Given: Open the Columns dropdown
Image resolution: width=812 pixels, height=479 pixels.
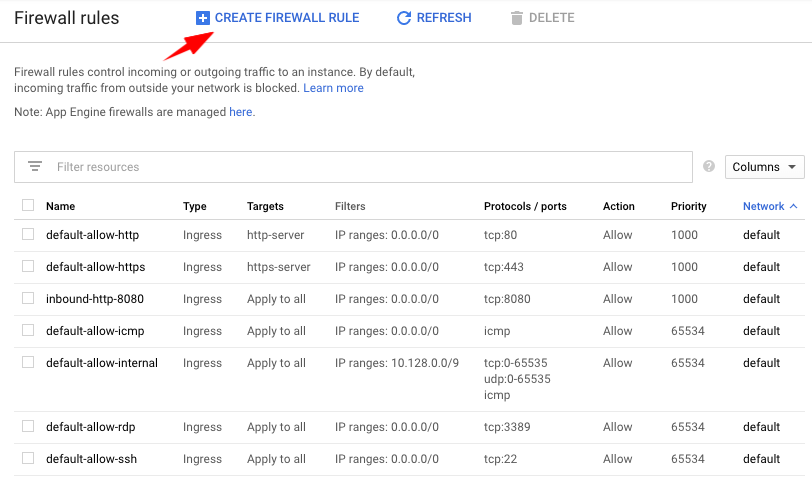Looking at the screenshot, I should (x=764, y=167).
